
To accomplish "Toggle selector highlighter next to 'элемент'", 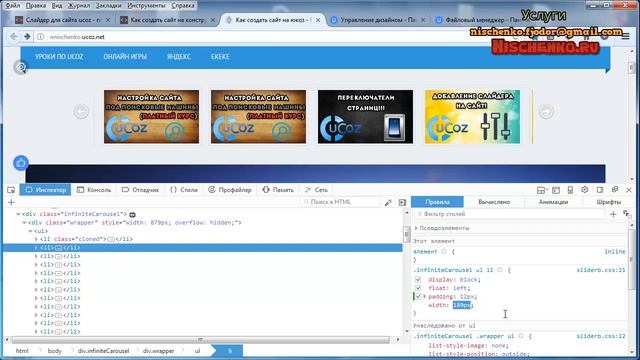I will (x=444, y=251).
